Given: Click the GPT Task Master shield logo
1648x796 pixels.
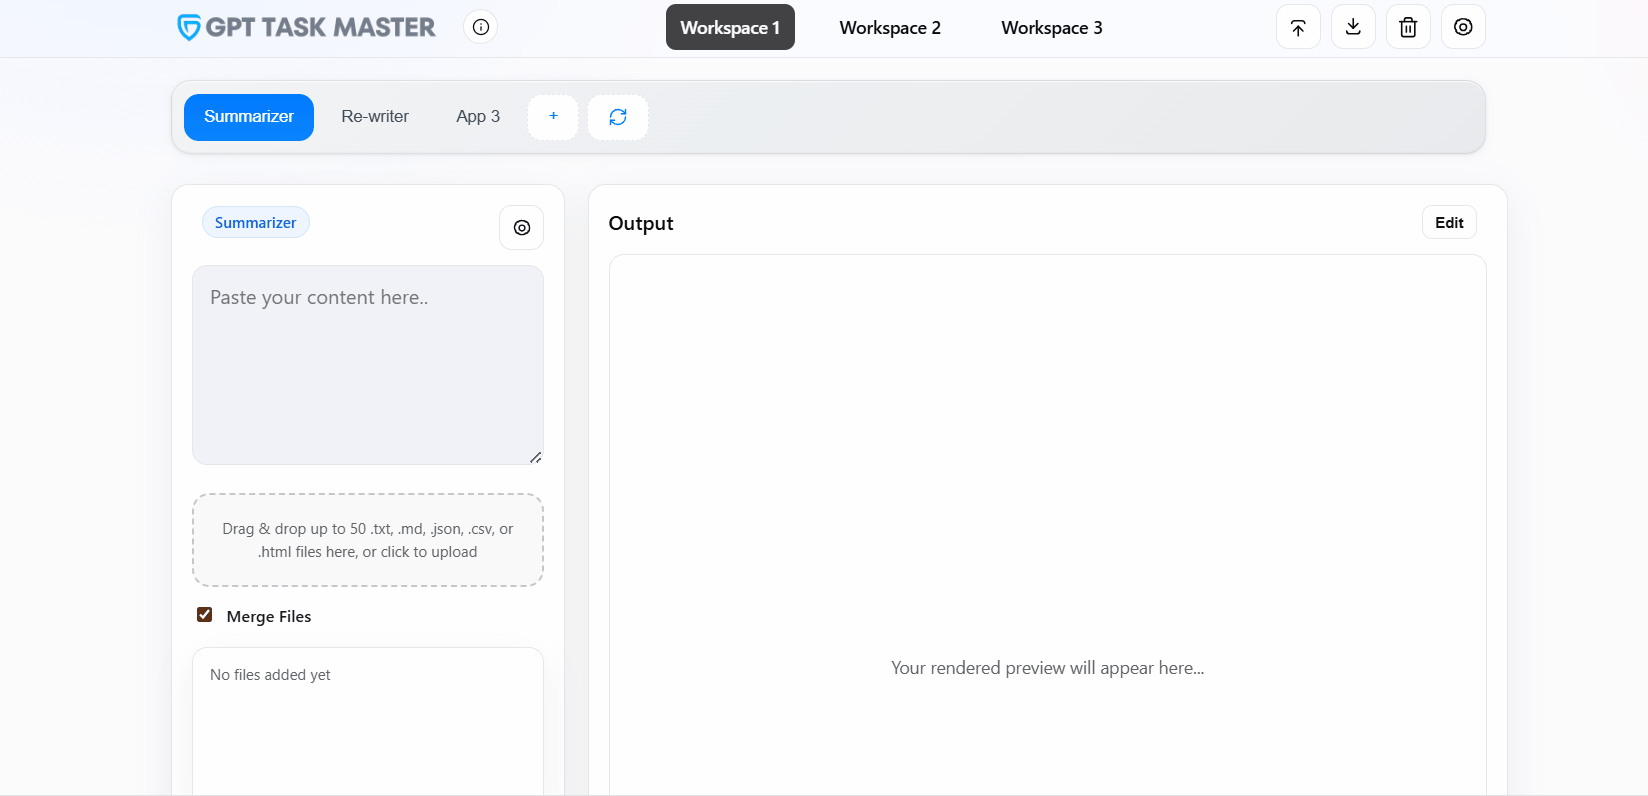Looking at the screenshot, I should (188, 27).
